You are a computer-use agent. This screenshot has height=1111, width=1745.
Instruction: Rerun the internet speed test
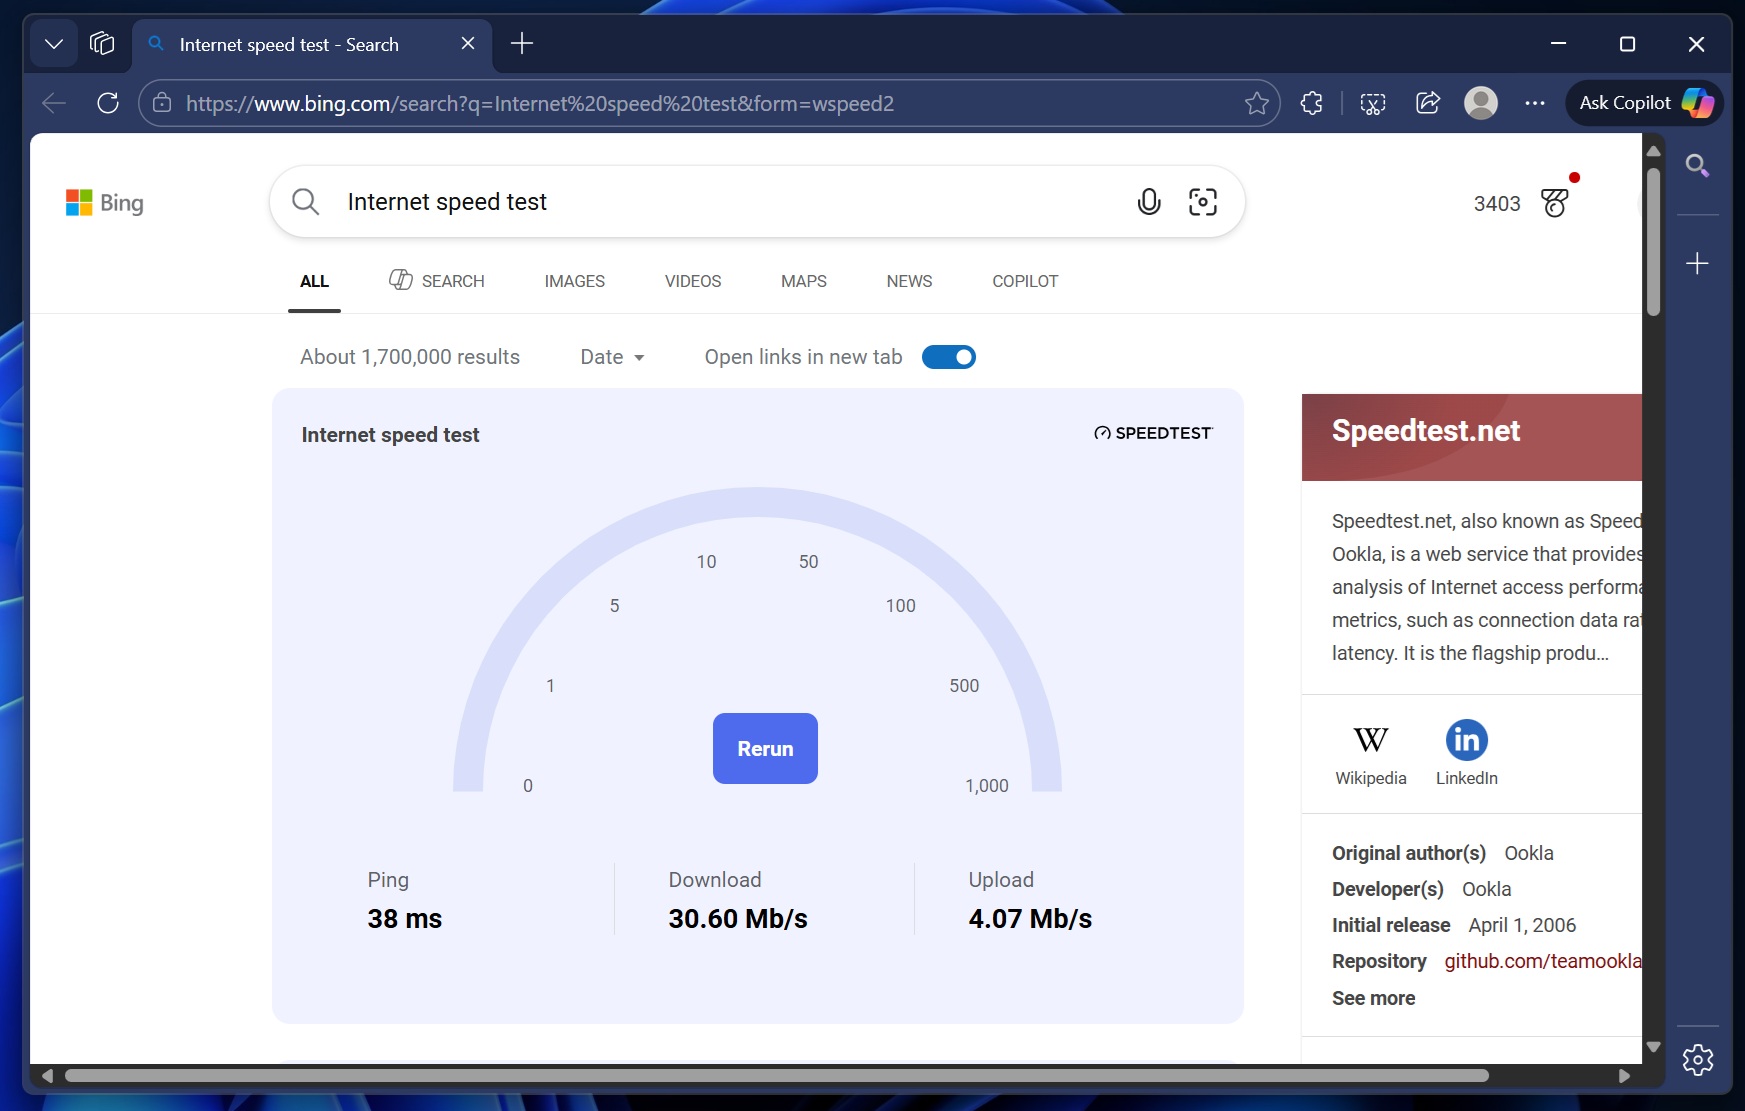[x=764, y=748]
